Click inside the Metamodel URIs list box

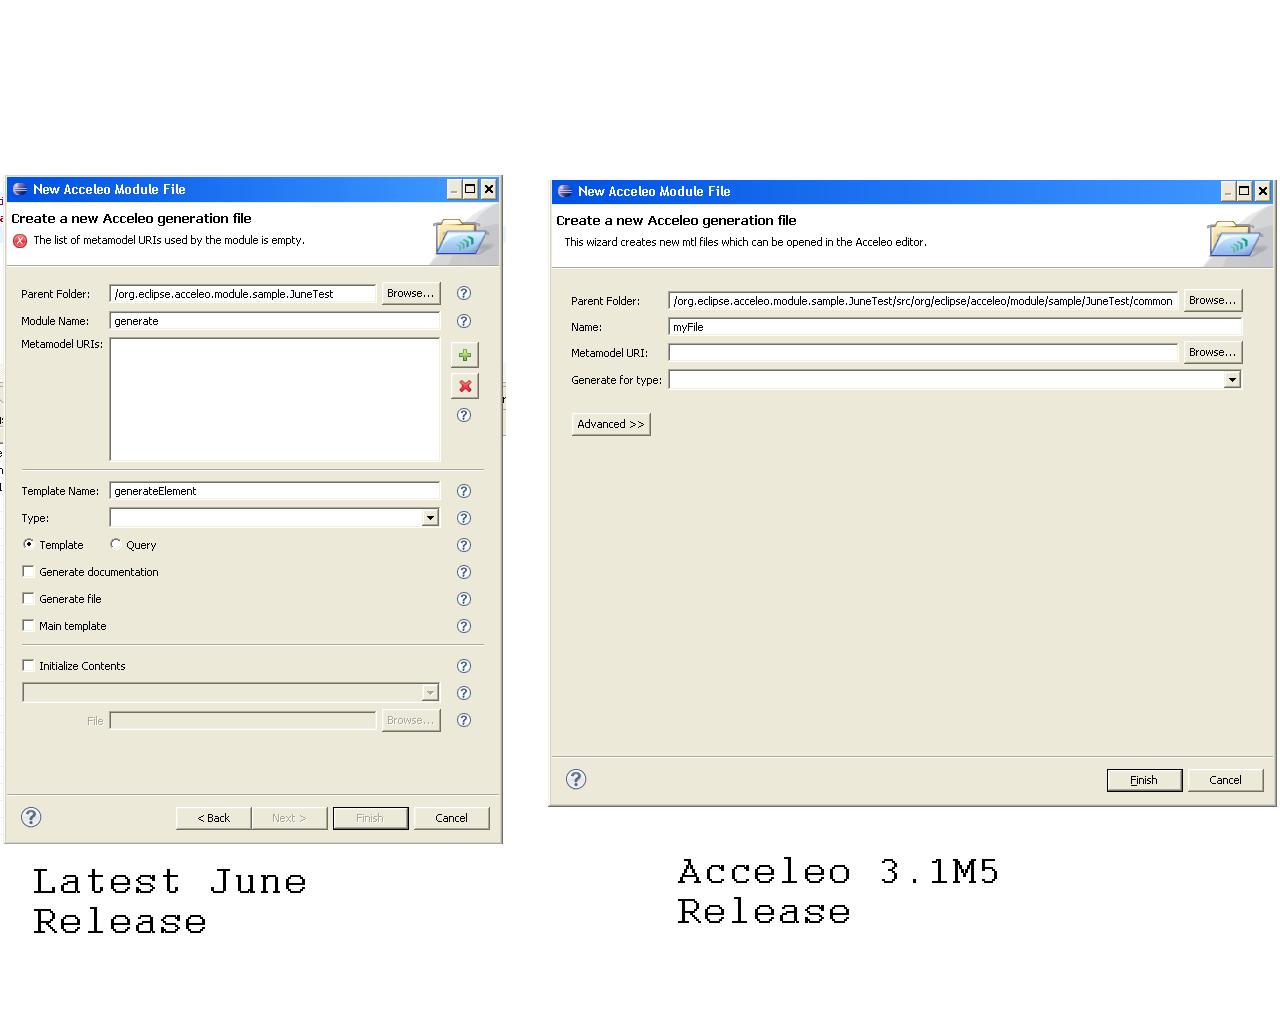275,399
